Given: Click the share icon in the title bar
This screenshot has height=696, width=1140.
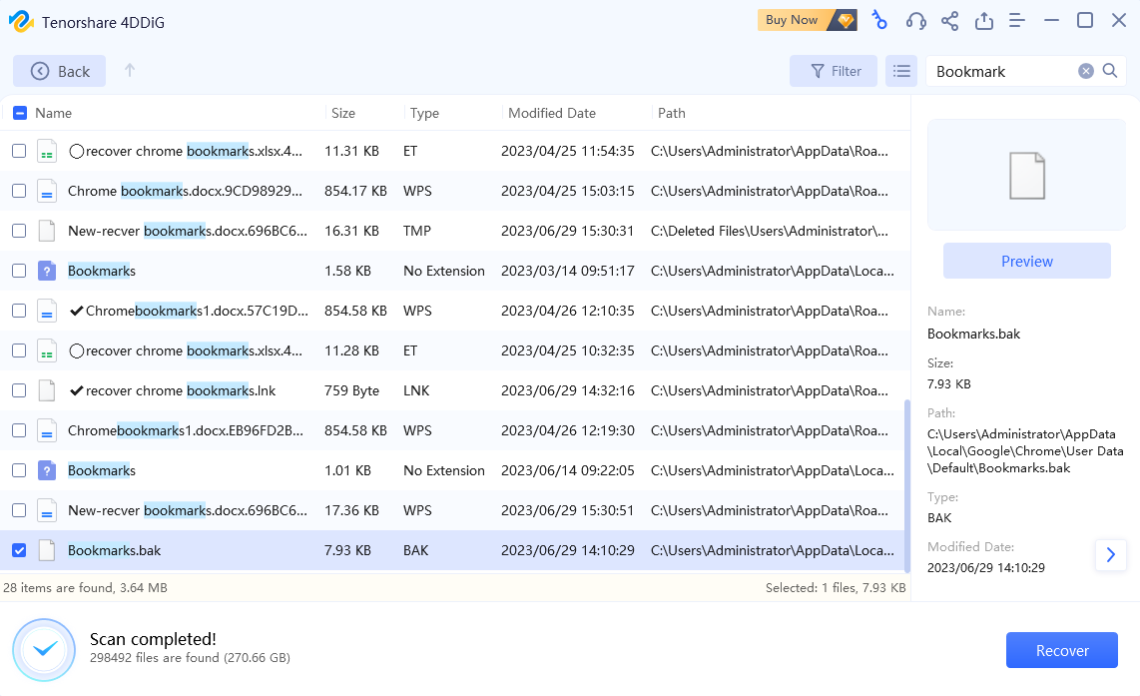Looking at the screenshot, I should tap(949, 20).
